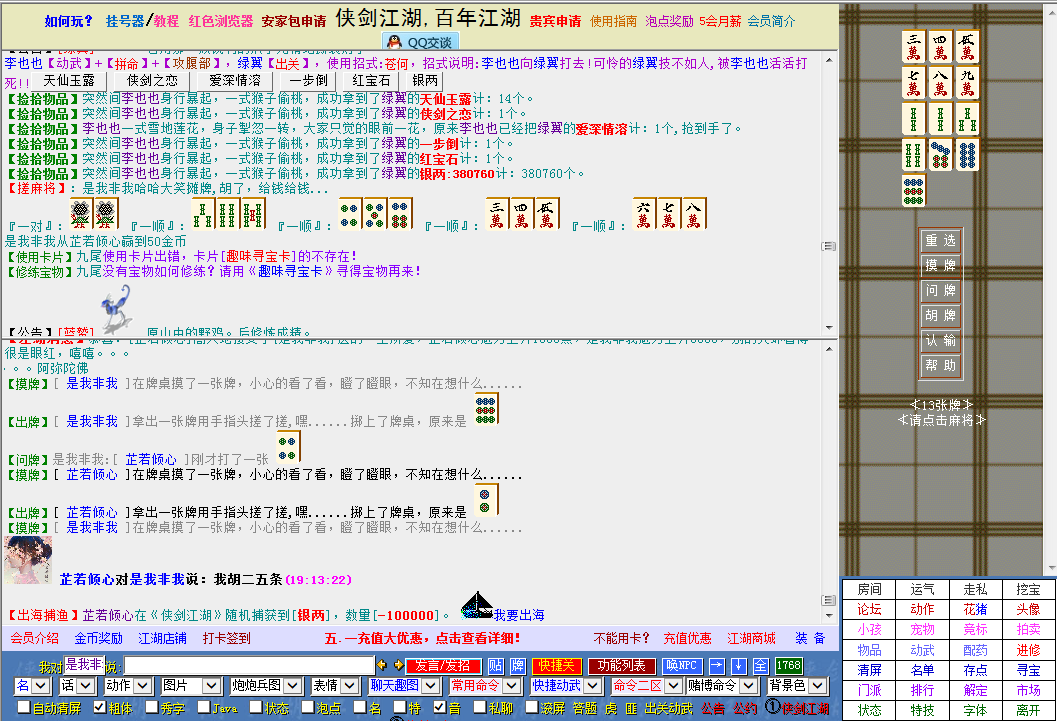Tick the 滚屏 checkbox
The height and width of the screenshot is (721, 1057).
coord(532,707)
